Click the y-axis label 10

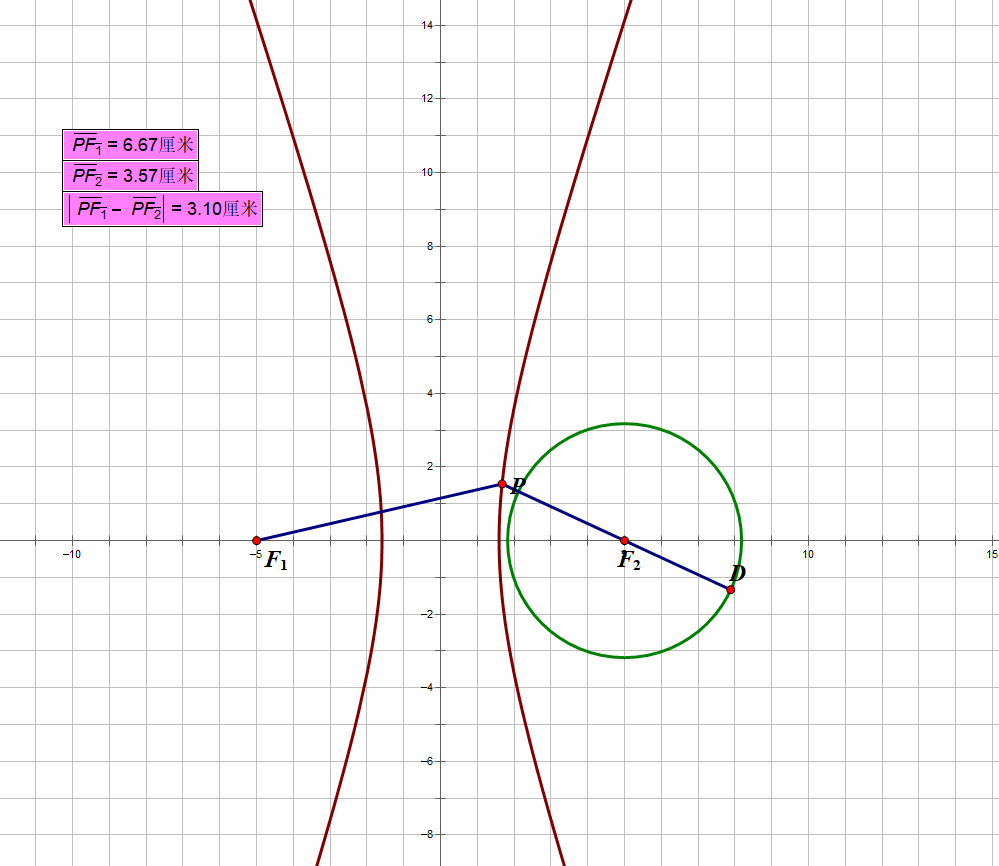pos(427,173)
